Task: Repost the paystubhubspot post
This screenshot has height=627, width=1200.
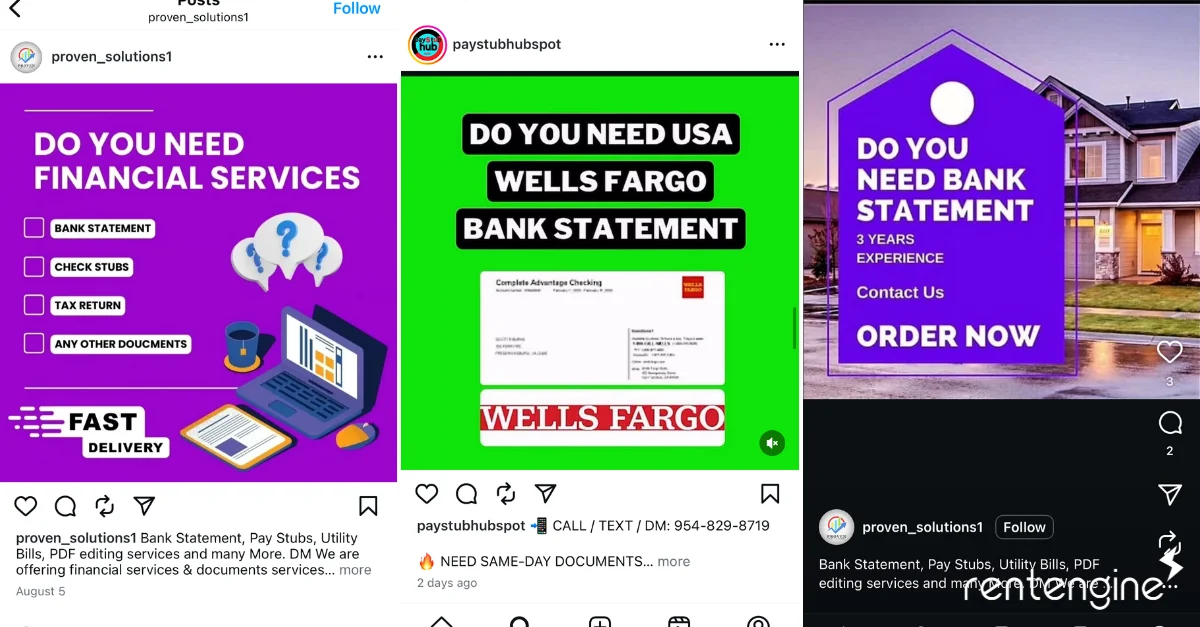Action: (x=506, y=493)
